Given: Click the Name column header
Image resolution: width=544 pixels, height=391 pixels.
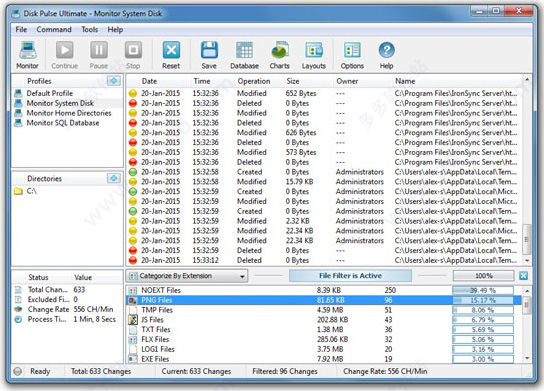Looking at the screenshot, I should (x=405, y=81).
